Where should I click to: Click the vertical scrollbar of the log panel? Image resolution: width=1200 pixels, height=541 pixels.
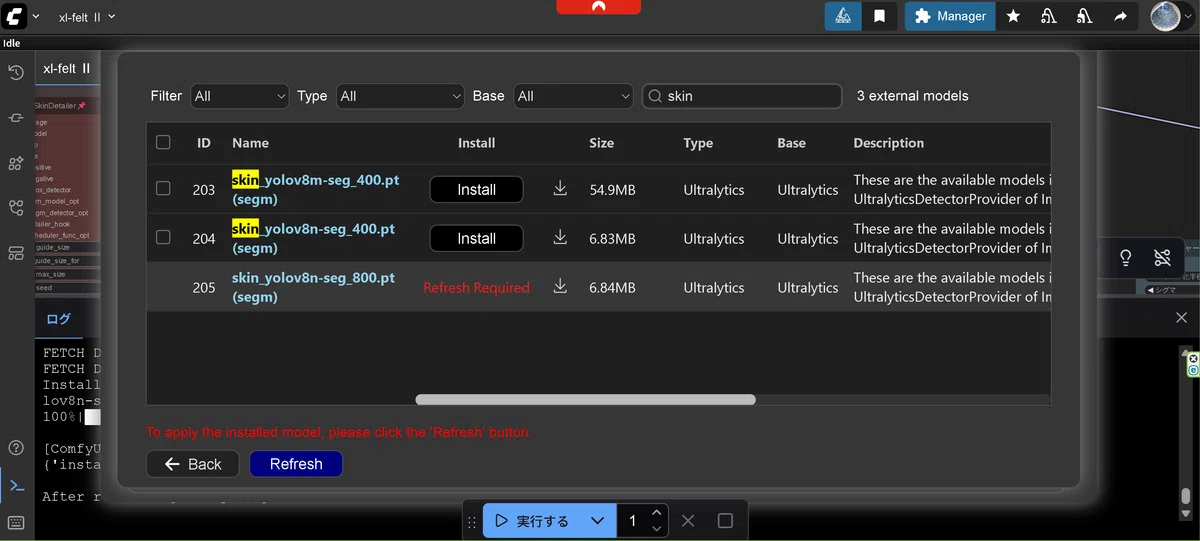point(1185,495)
